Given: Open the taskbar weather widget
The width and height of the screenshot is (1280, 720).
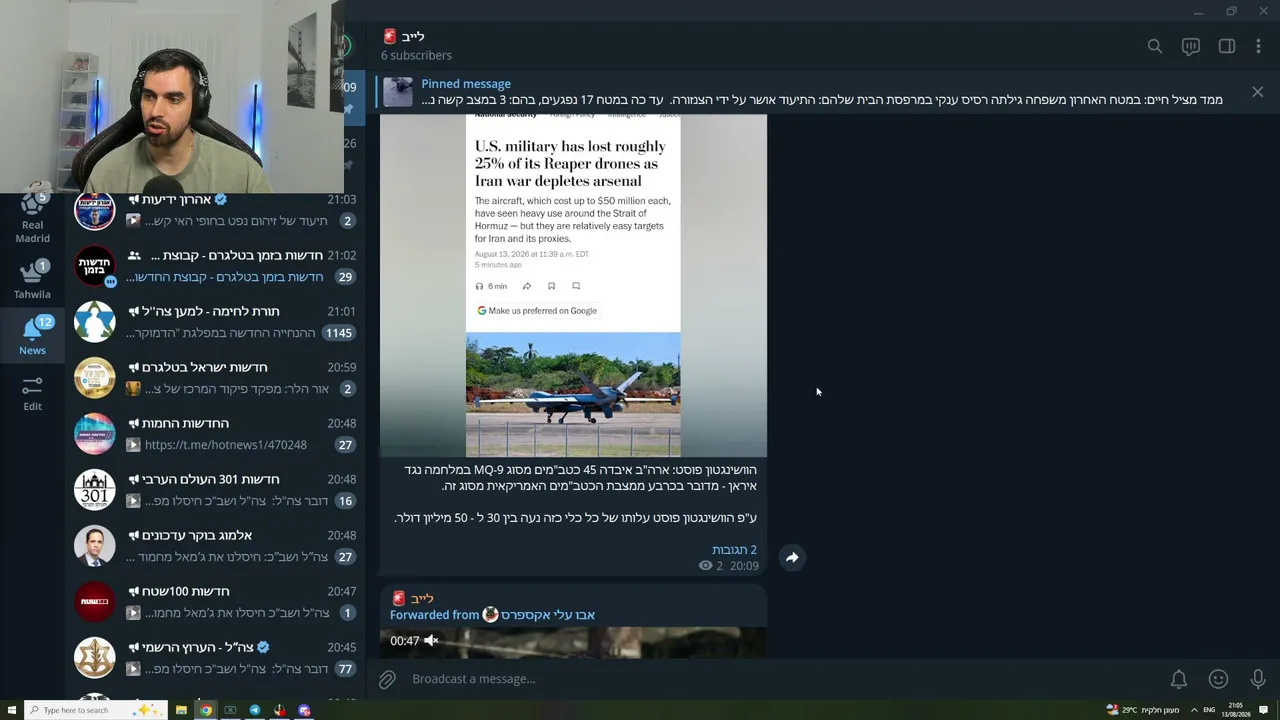Looking at the screenshot, I should (1143, 710).
